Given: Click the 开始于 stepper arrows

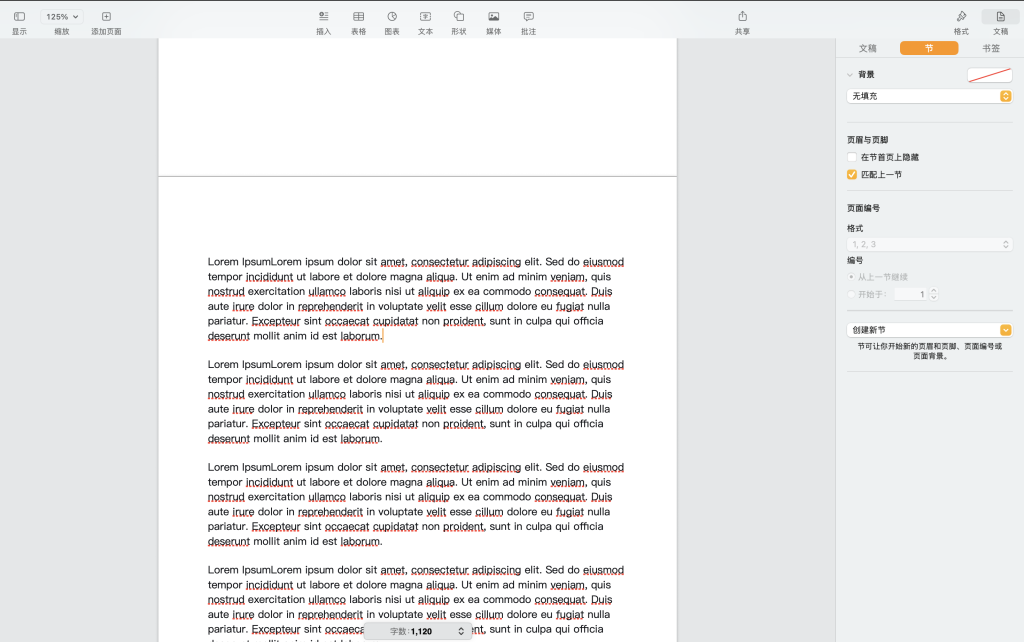Looking at the screenshot, I should [934, 295].
